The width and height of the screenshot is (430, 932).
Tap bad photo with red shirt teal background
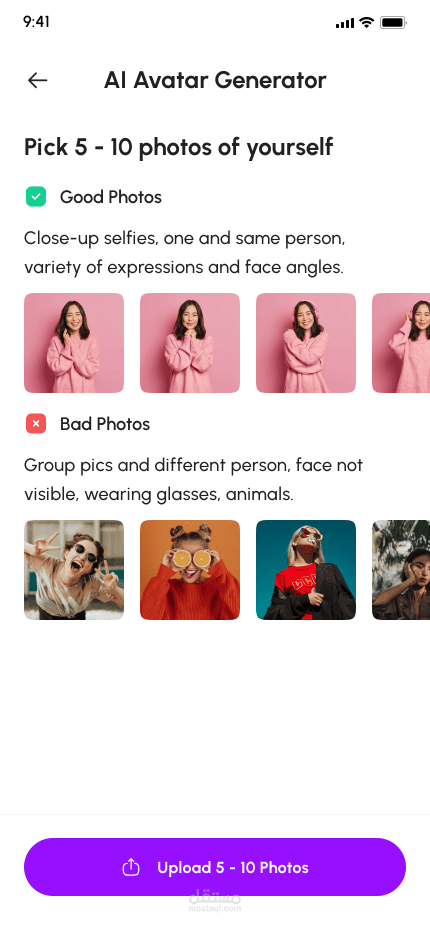(306, 570)
